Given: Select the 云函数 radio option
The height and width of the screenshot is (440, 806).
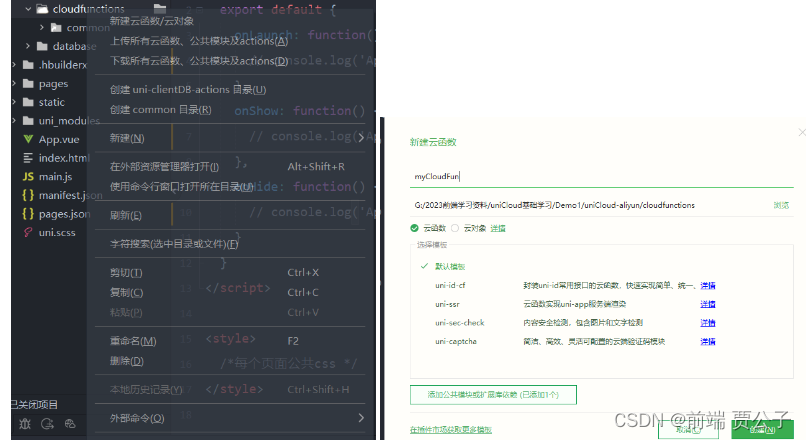Looking at the screenshot, I should 414,228.
